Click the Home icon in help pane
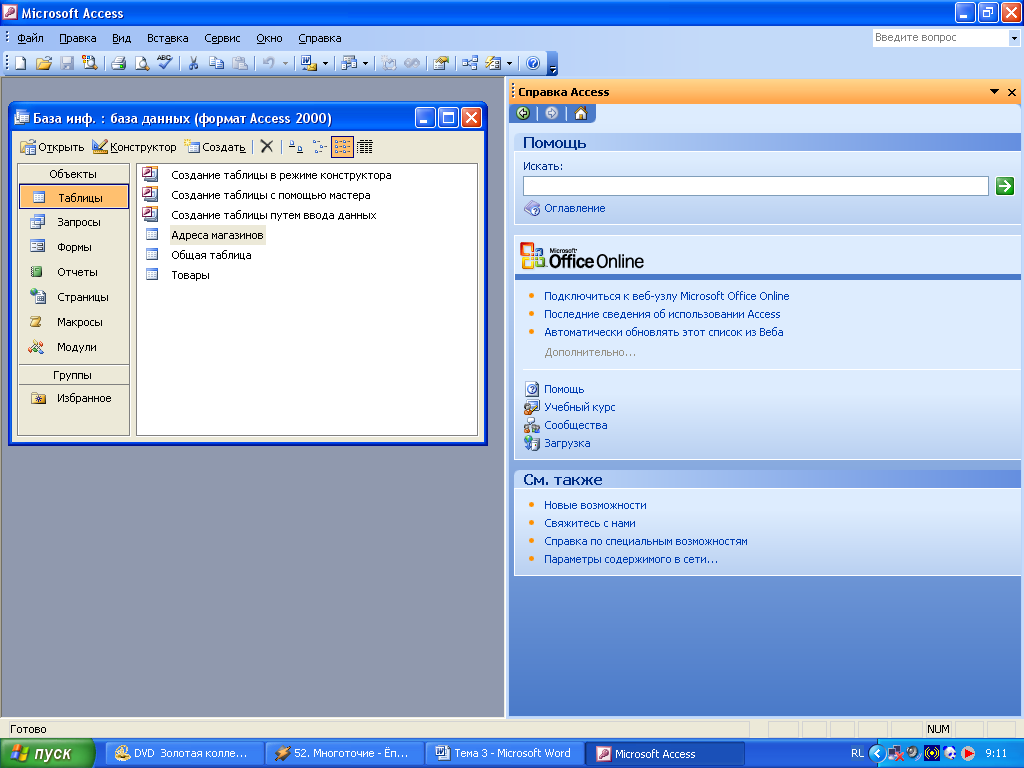This screenshot has height=768, width=1024. click(x=581, y=114)
